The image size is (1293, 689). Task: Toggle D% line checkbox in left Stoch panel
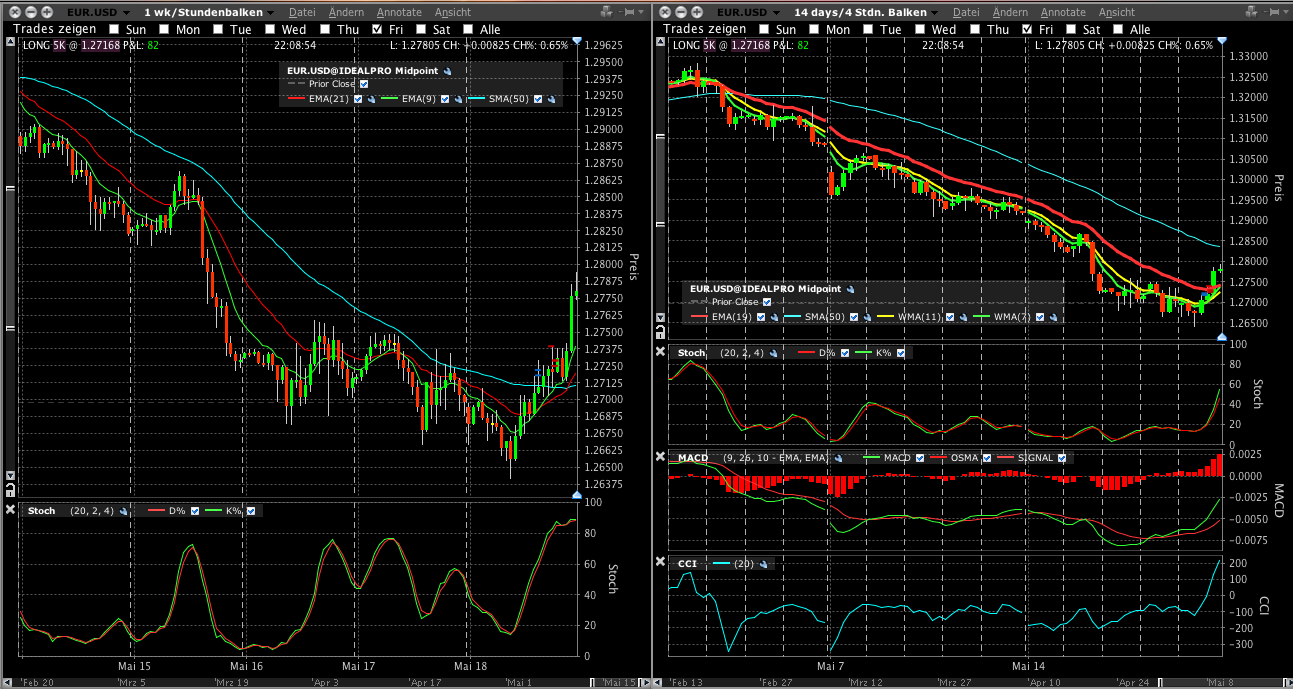coord(195,511)
